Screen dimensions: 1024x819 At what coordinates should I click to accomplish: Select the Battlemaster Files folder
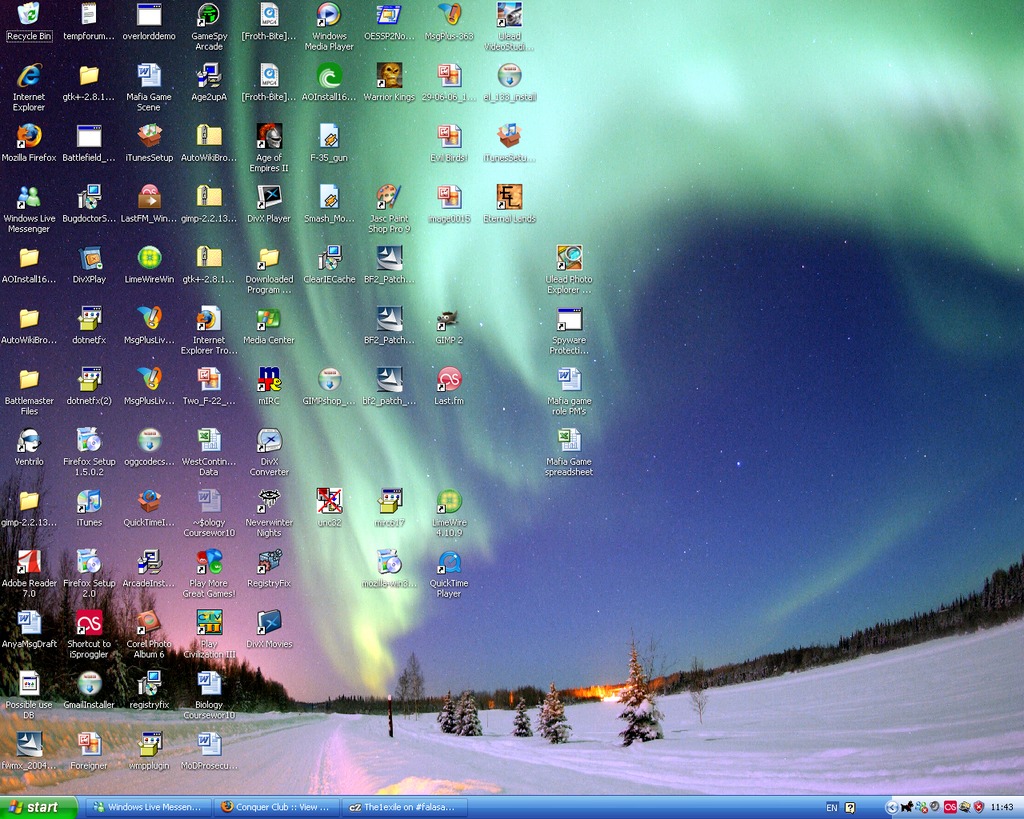(28, 380)
